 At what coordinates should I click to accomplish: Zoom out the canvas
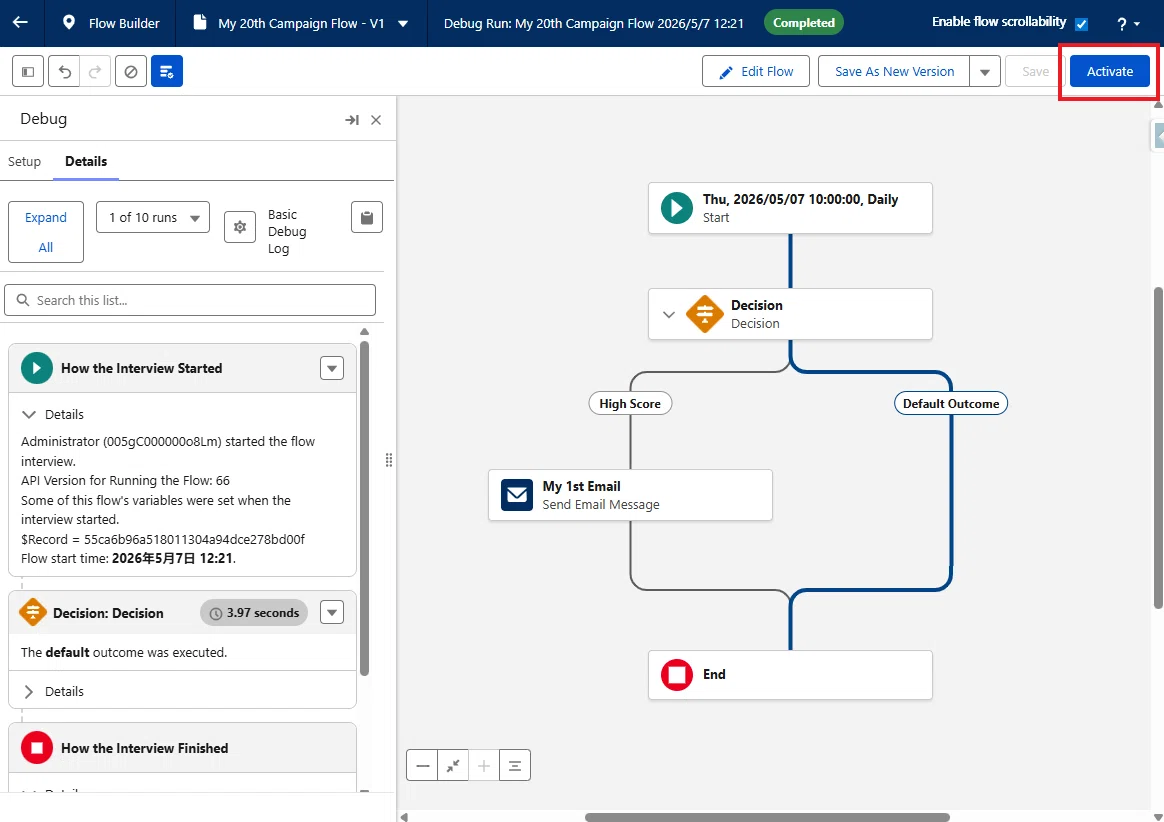pos(422,766)
